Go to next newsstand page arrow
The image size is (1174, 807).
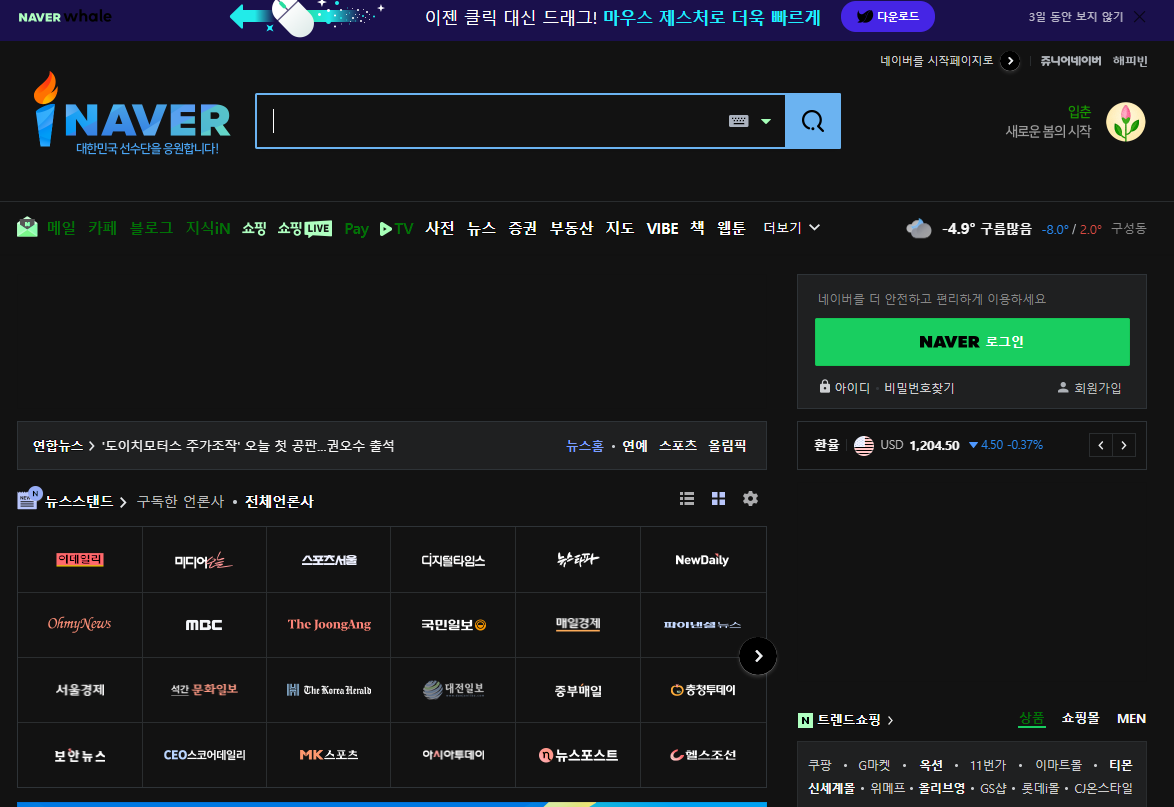[758, 657]
